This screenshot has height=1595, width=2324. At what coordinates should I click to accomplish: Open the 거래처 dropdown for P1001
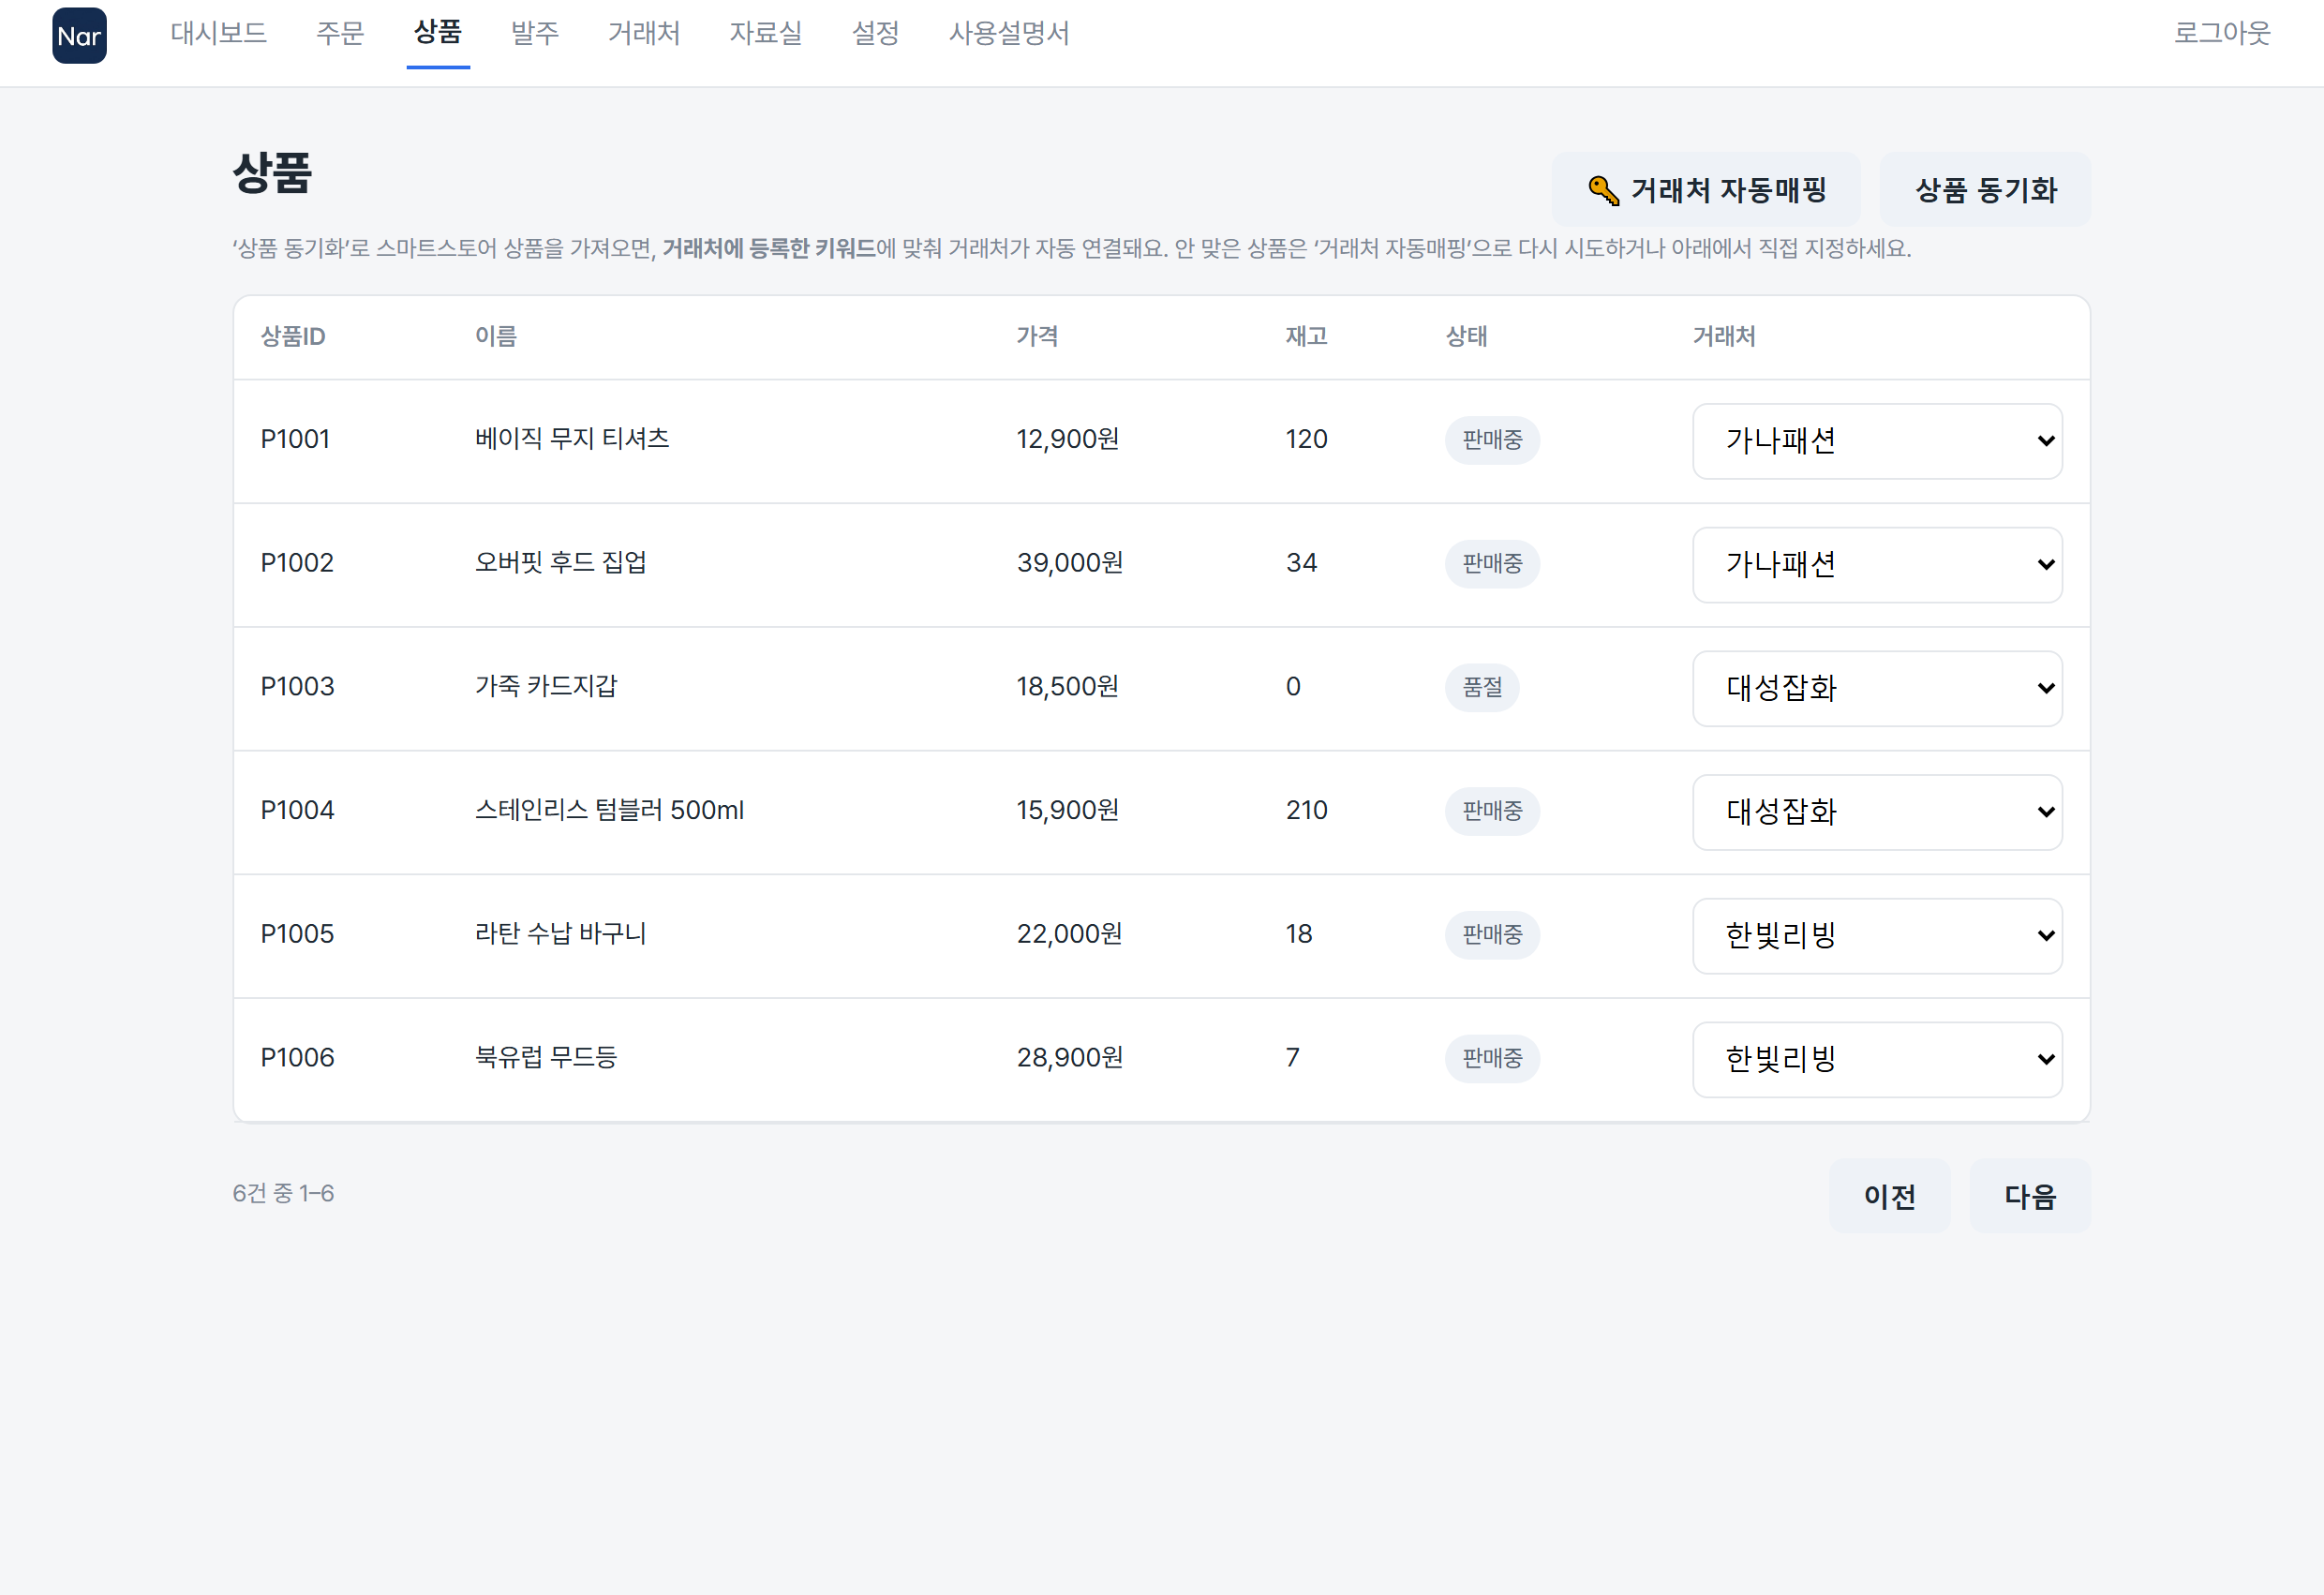click(x=1877, y=441)
